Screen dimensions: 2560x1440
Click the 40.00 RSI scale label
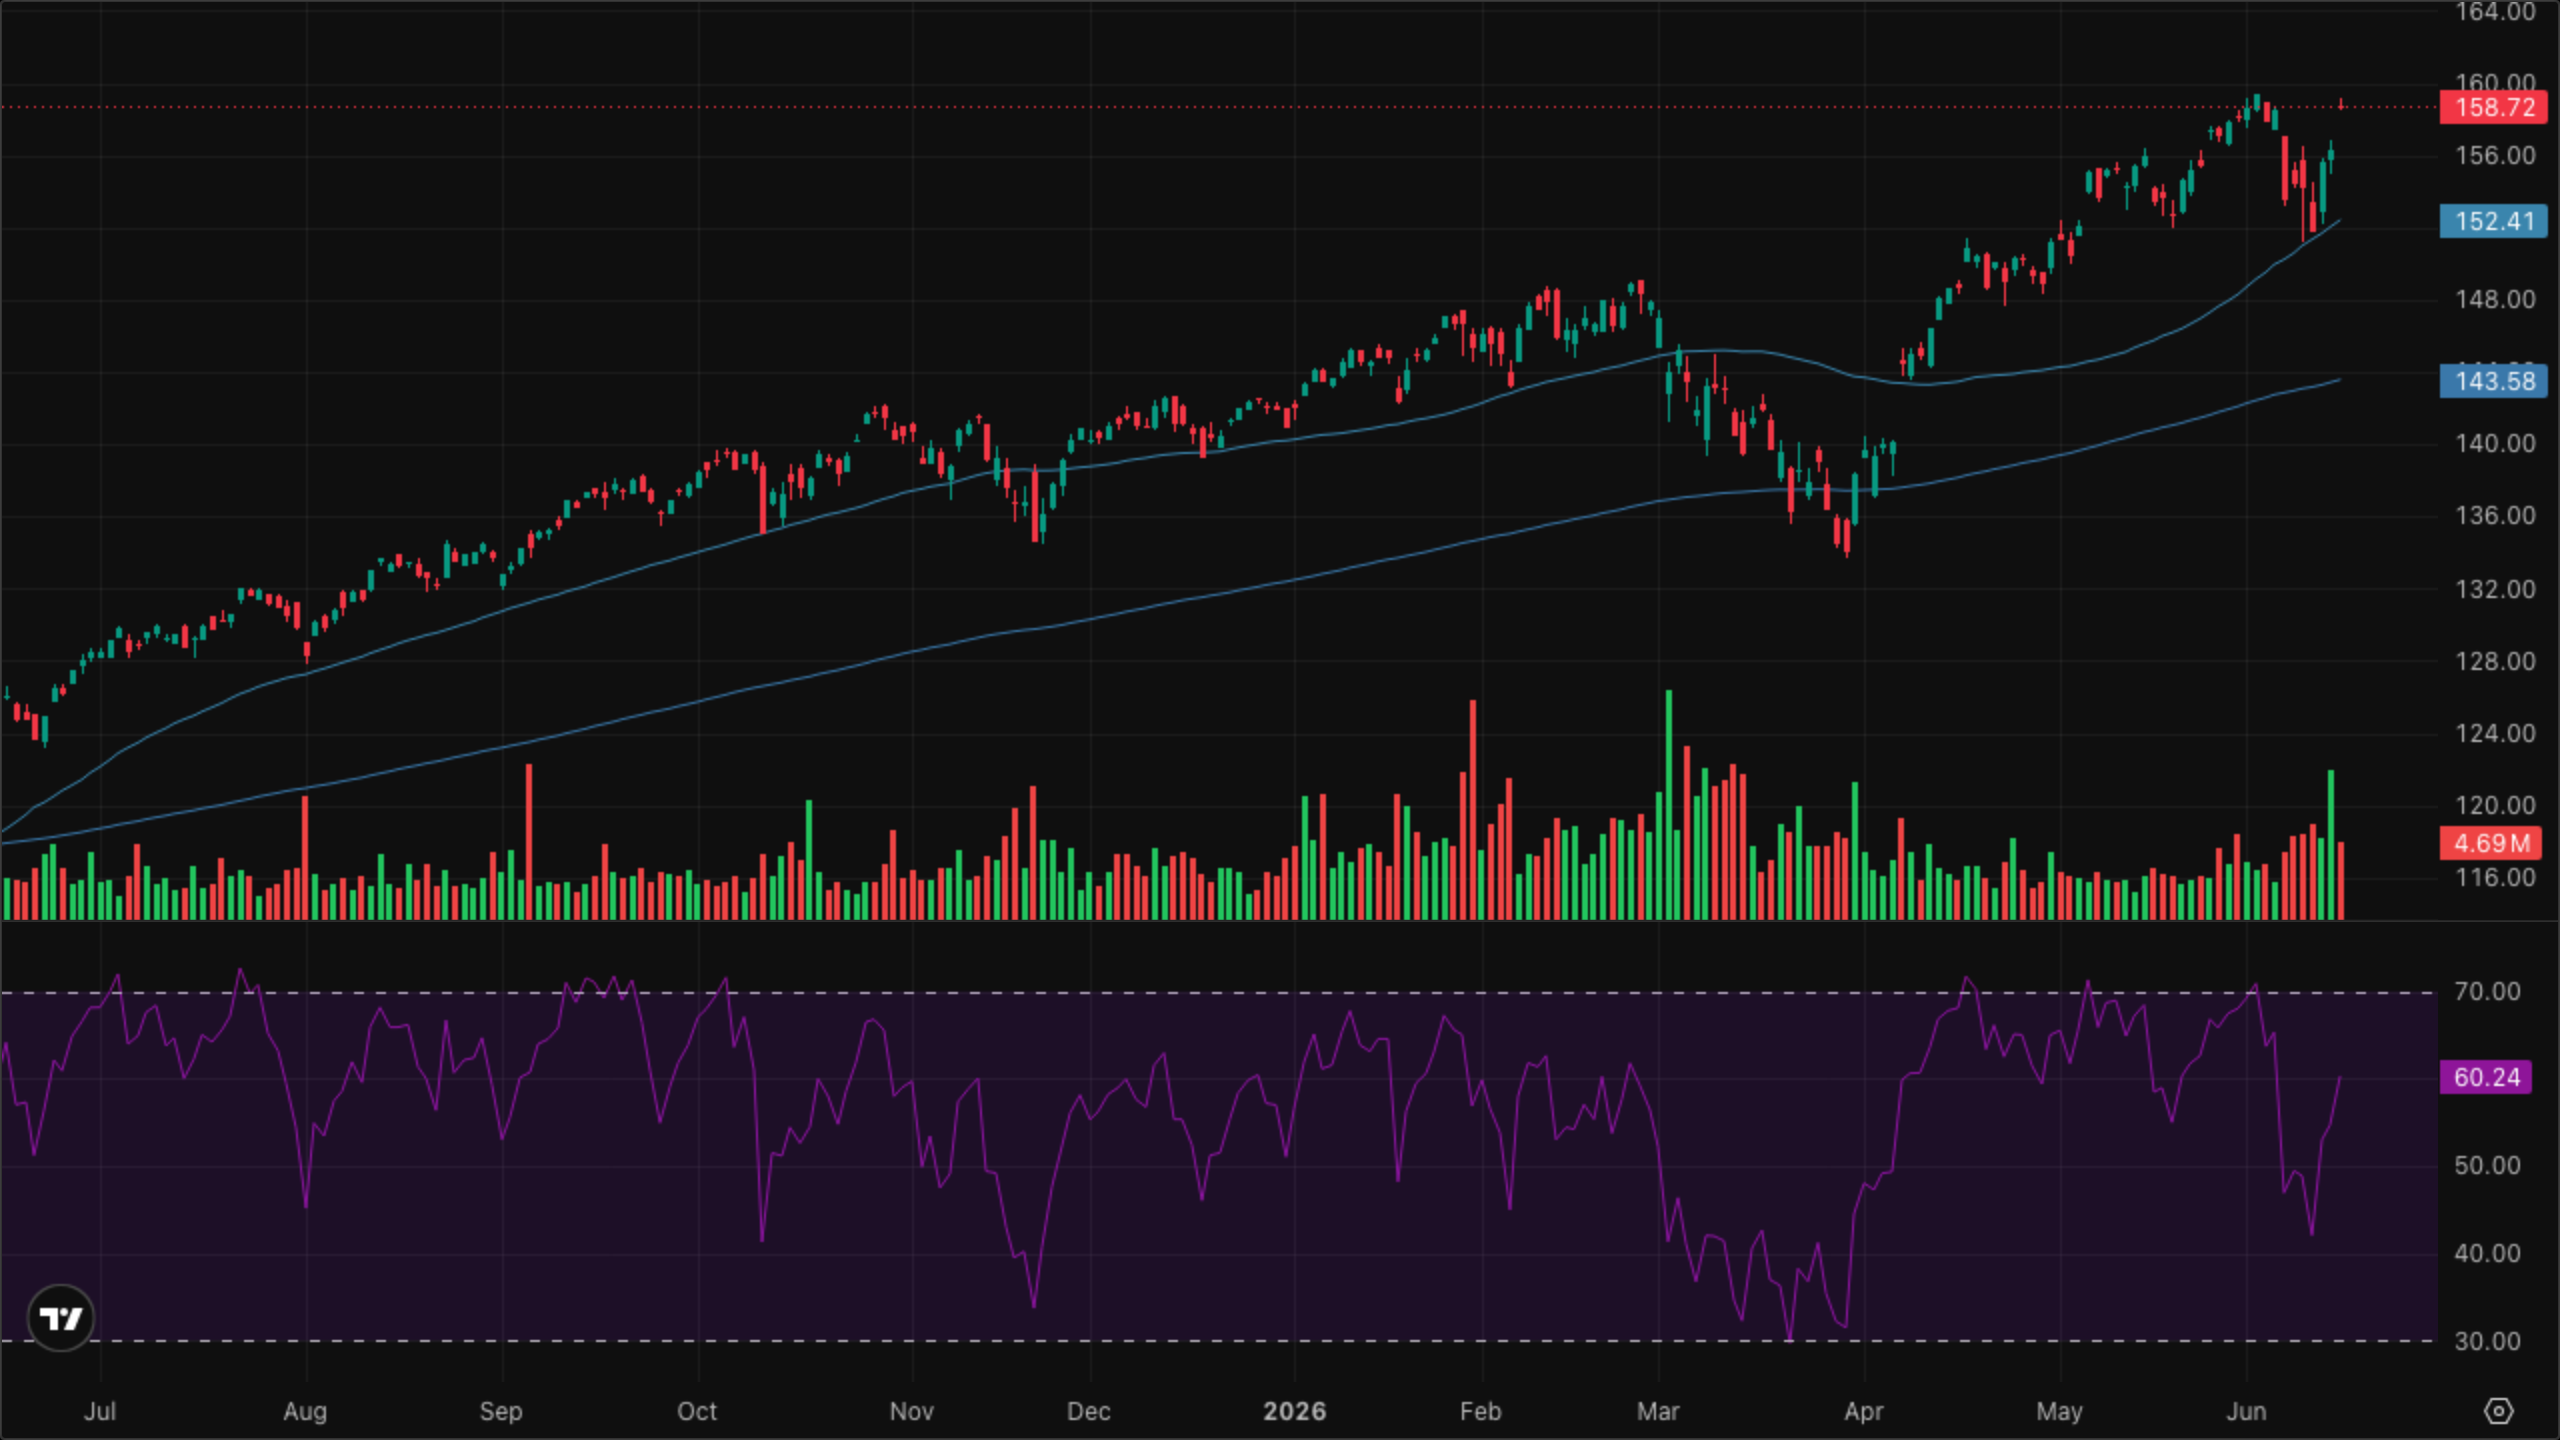2487,1253
